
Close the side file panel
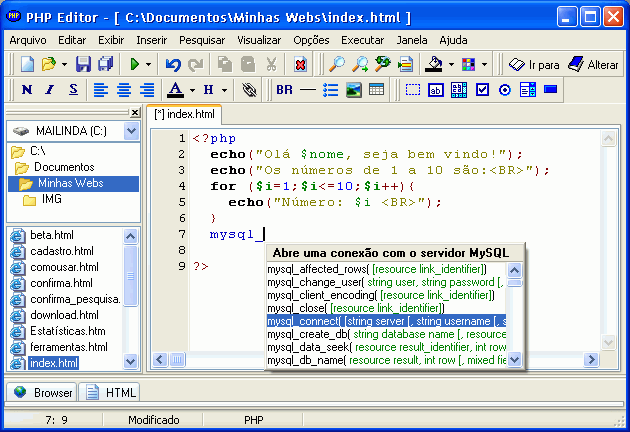tap(135, 113)
